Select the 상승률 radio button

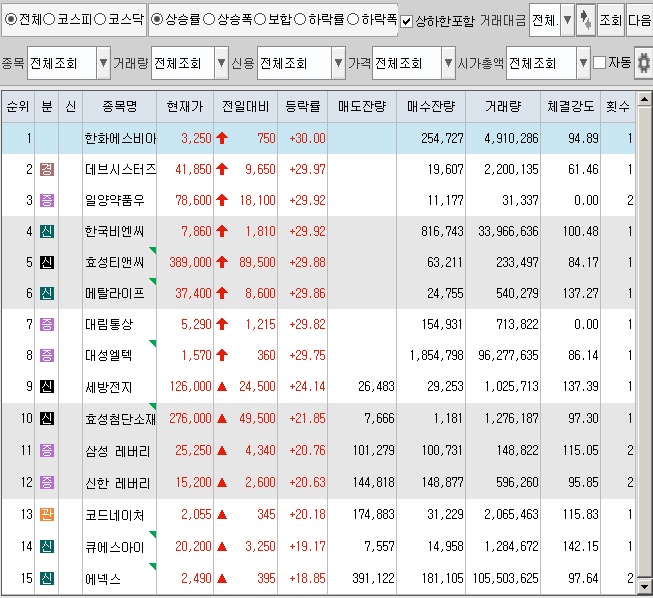coord(157,20)
